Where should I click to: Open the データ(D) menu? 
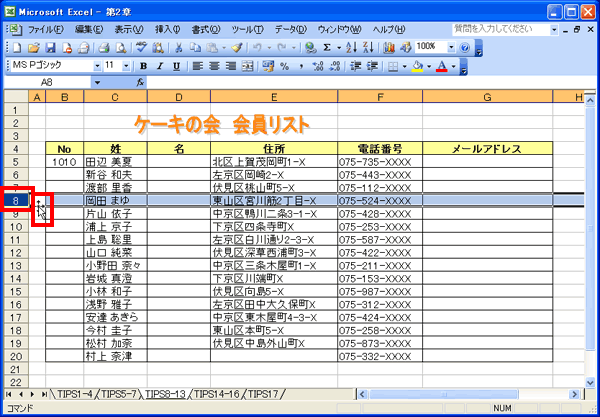point(290,29)
